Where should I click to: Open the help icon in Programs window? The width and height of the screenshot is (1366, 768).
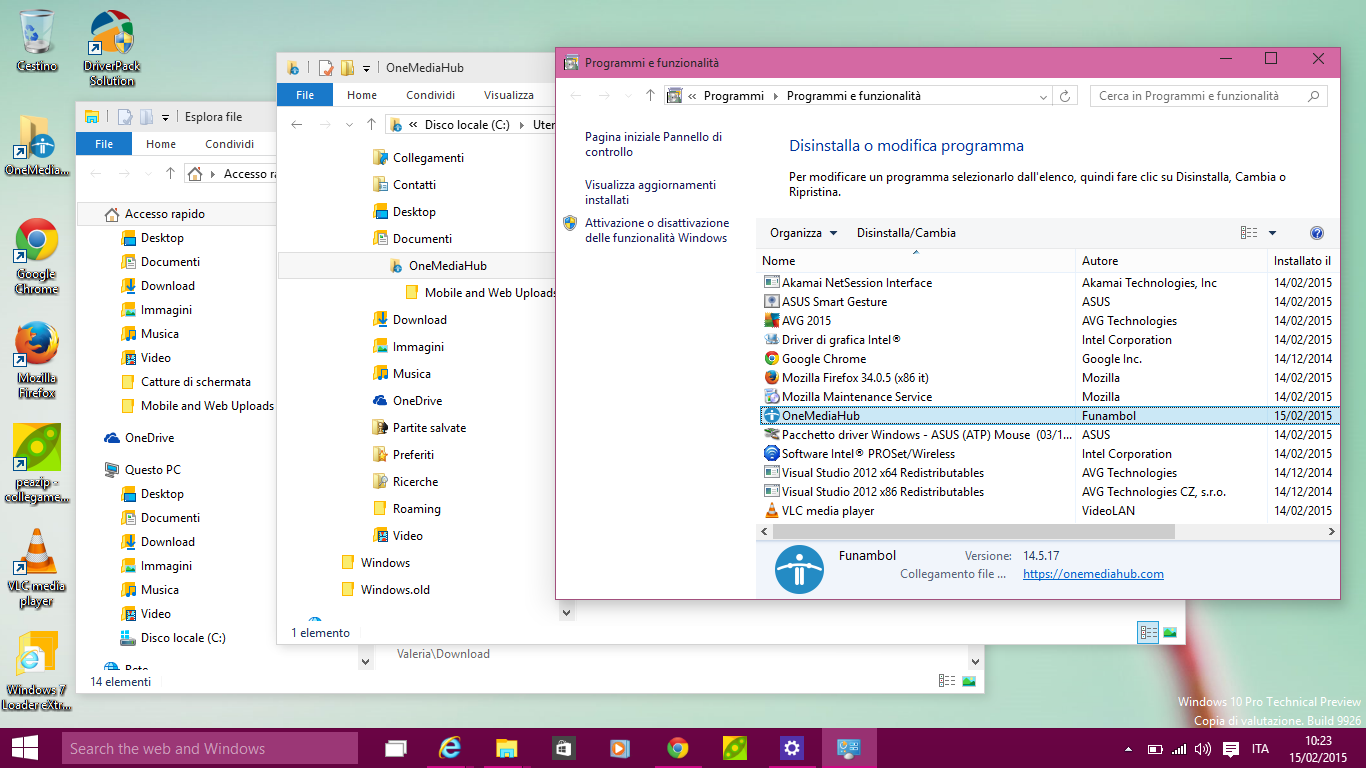click(x=1316, y=233)
